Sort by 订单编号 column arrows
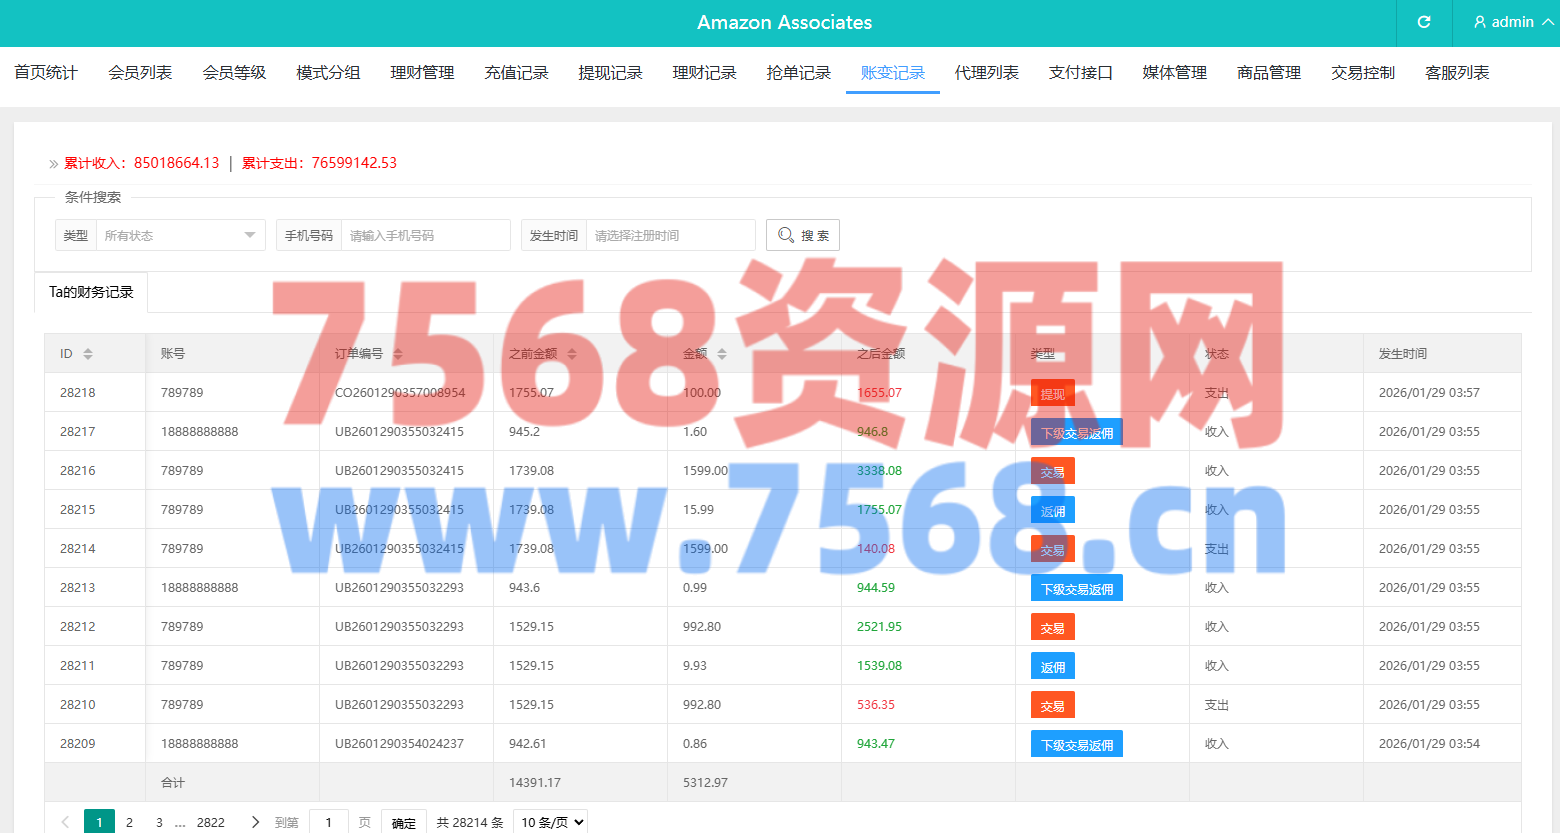The height and width of the screenshot is (833, 1560). (398, 354)
